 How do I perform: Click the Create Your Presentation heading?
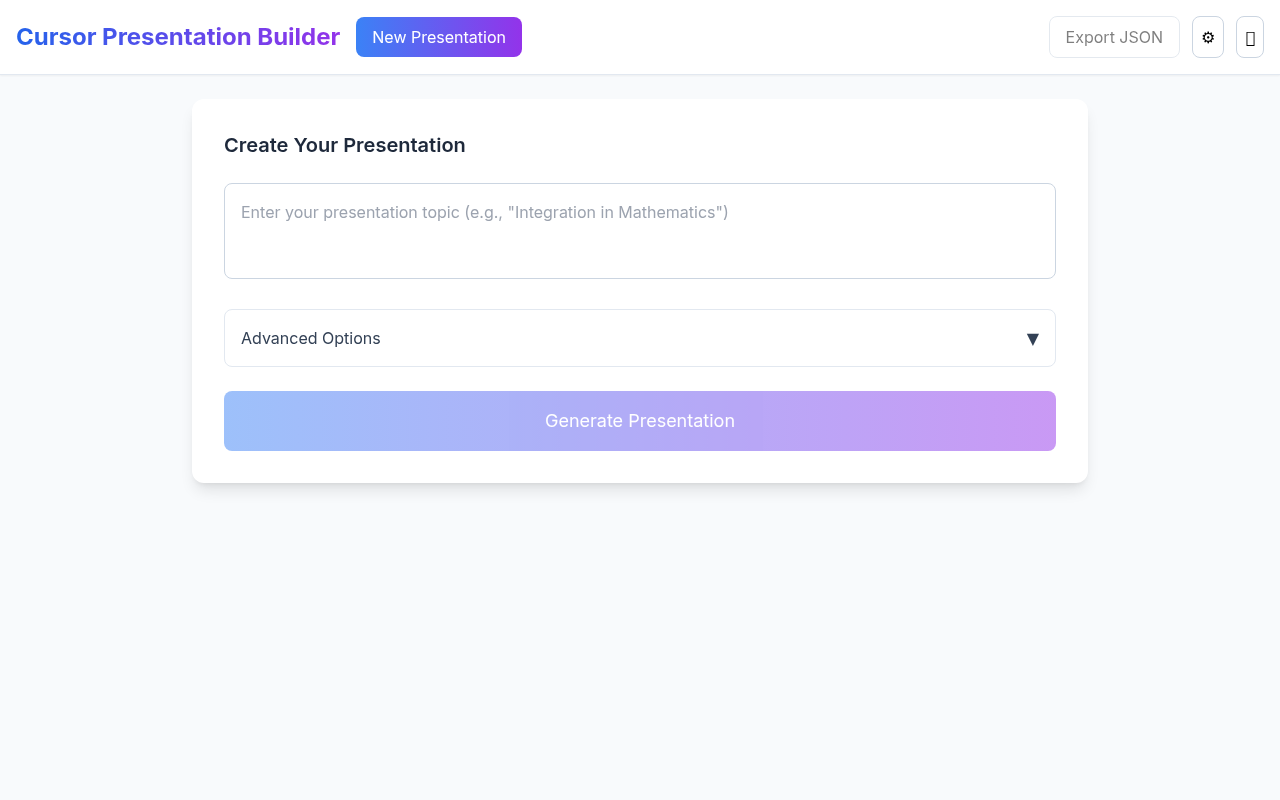[345, 145]
